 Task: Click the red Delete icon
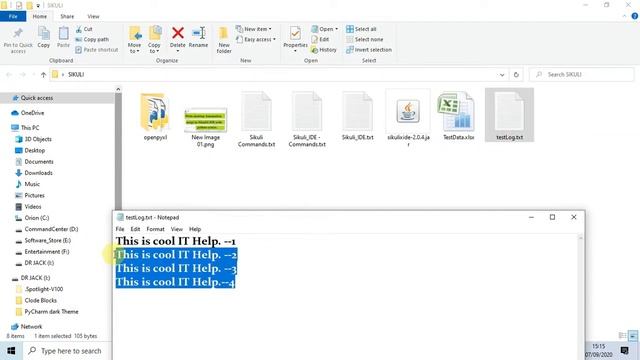coord(178,33)
